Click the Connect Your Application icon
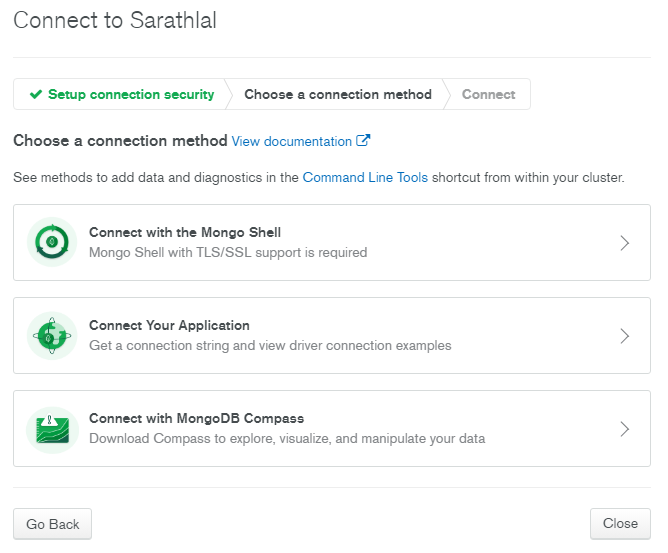The height and width of the screenshot is (553, 668). pos(52,335)
